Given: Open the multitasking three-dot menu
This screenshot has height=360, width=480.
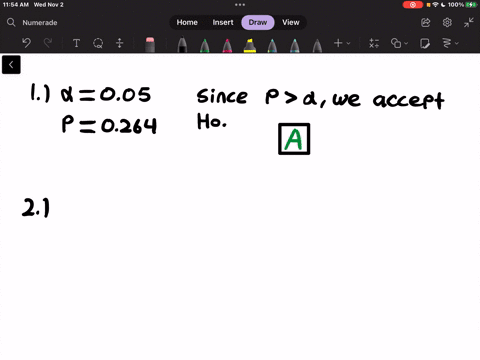Looking at the screenshot, I should click(x=240, y=5).
